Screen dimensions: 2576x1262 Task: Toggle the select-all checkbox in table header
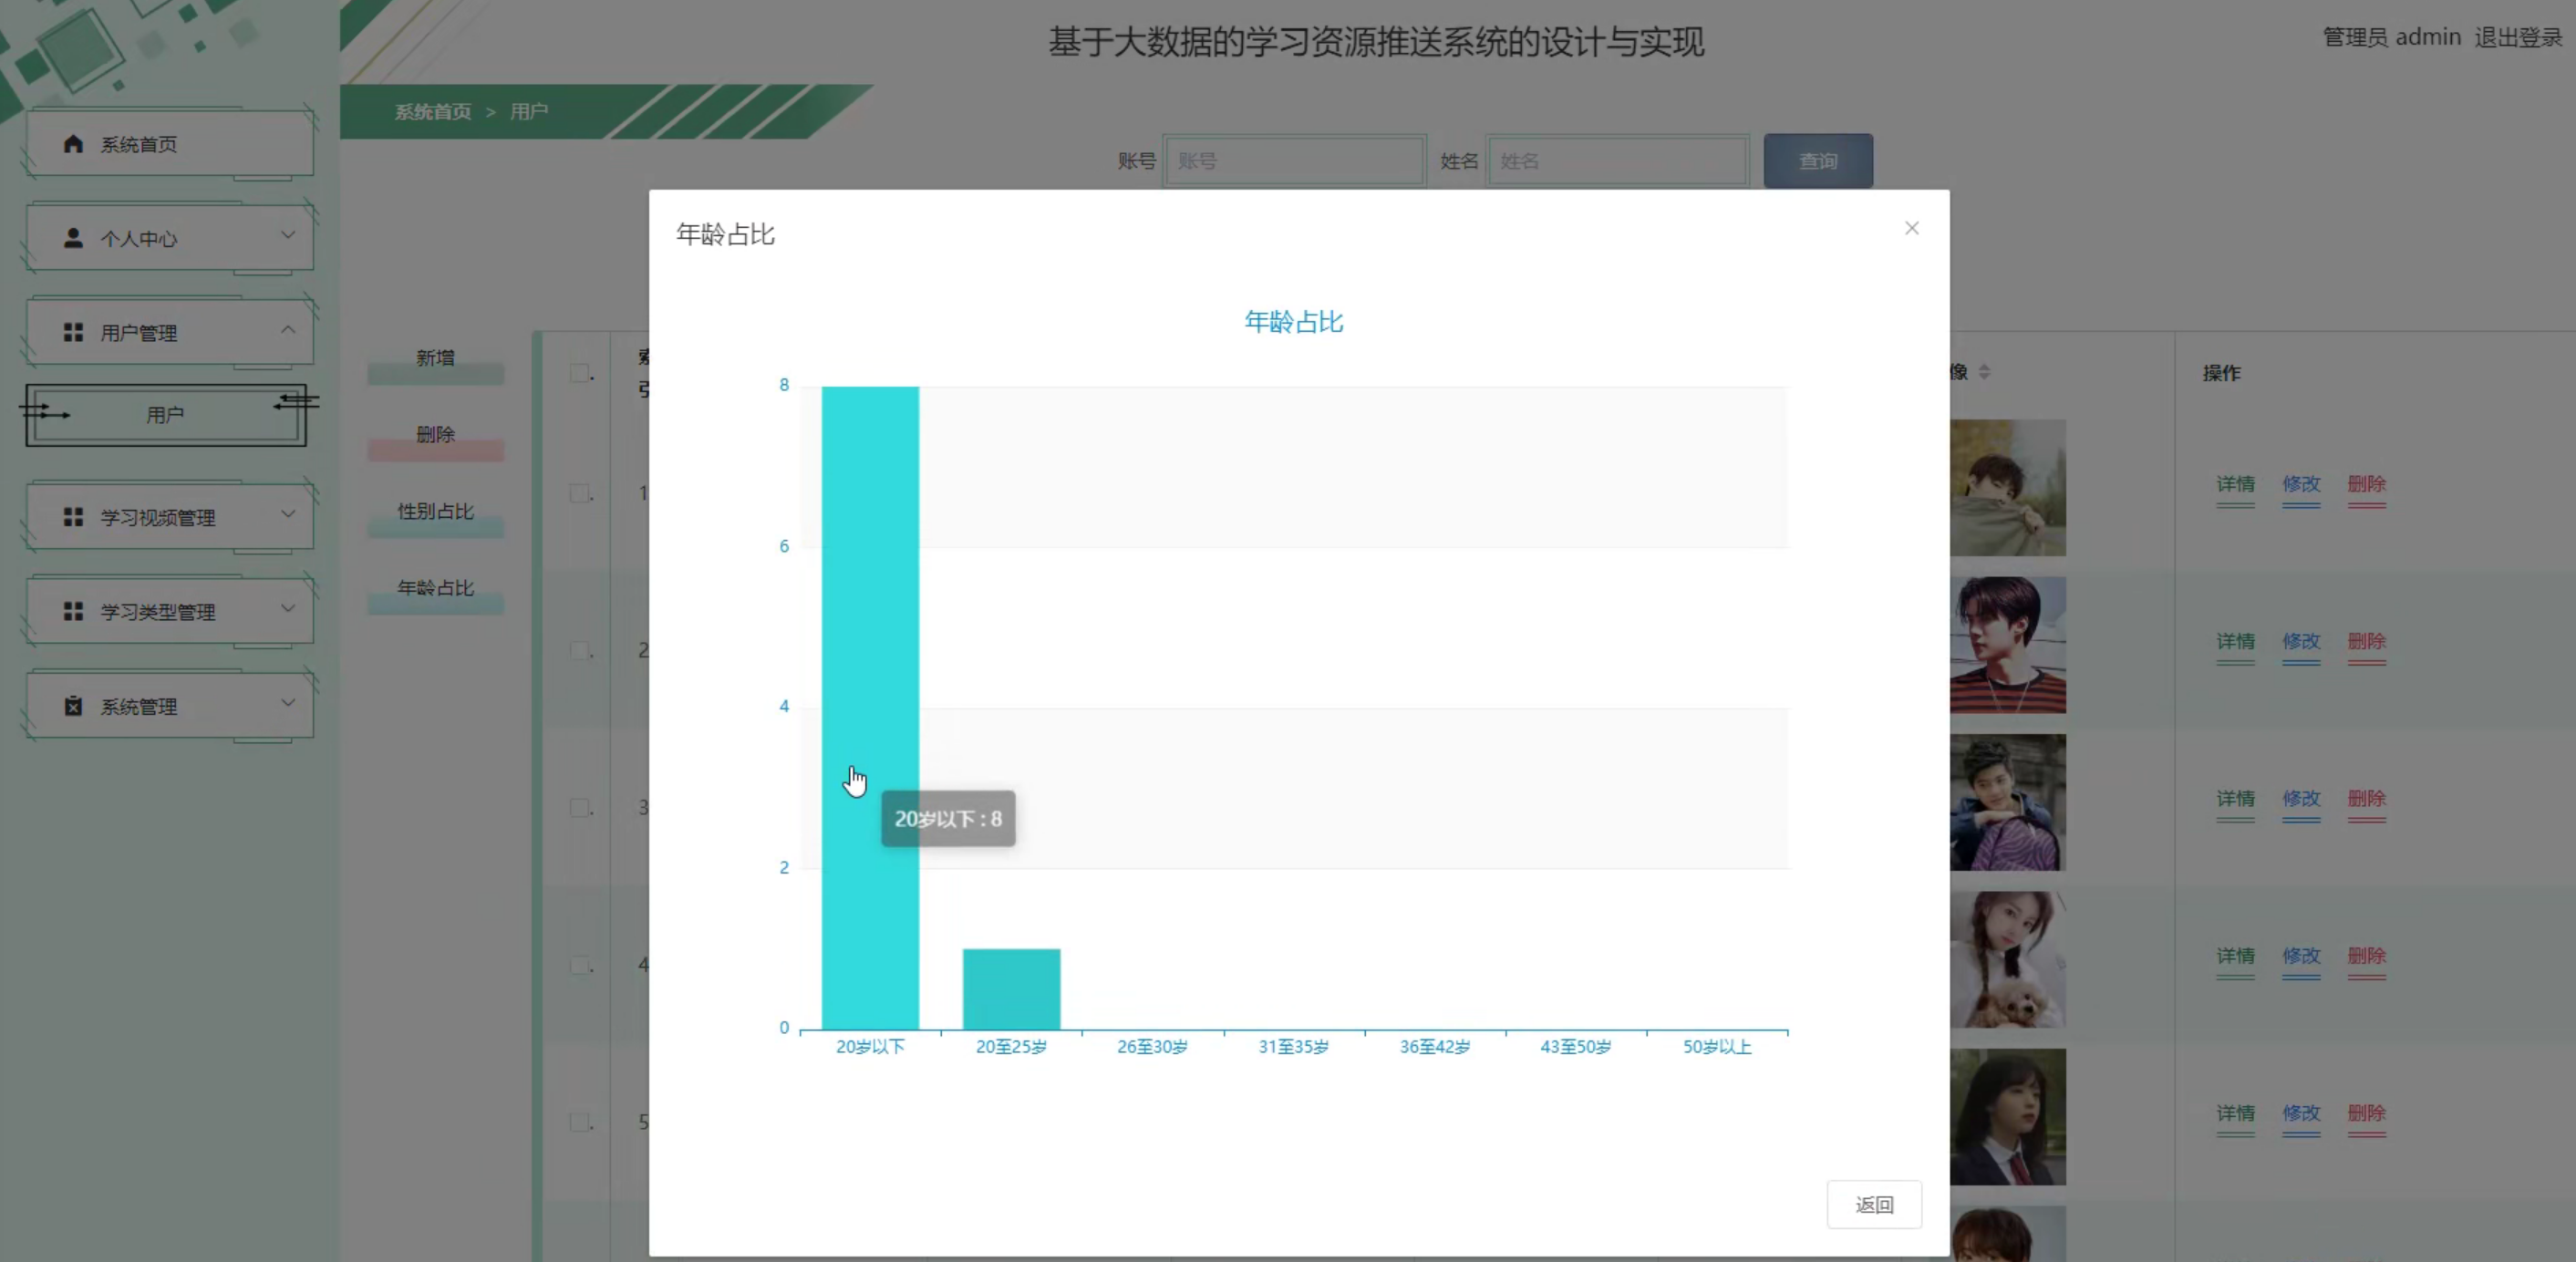(x=579, y=372)
